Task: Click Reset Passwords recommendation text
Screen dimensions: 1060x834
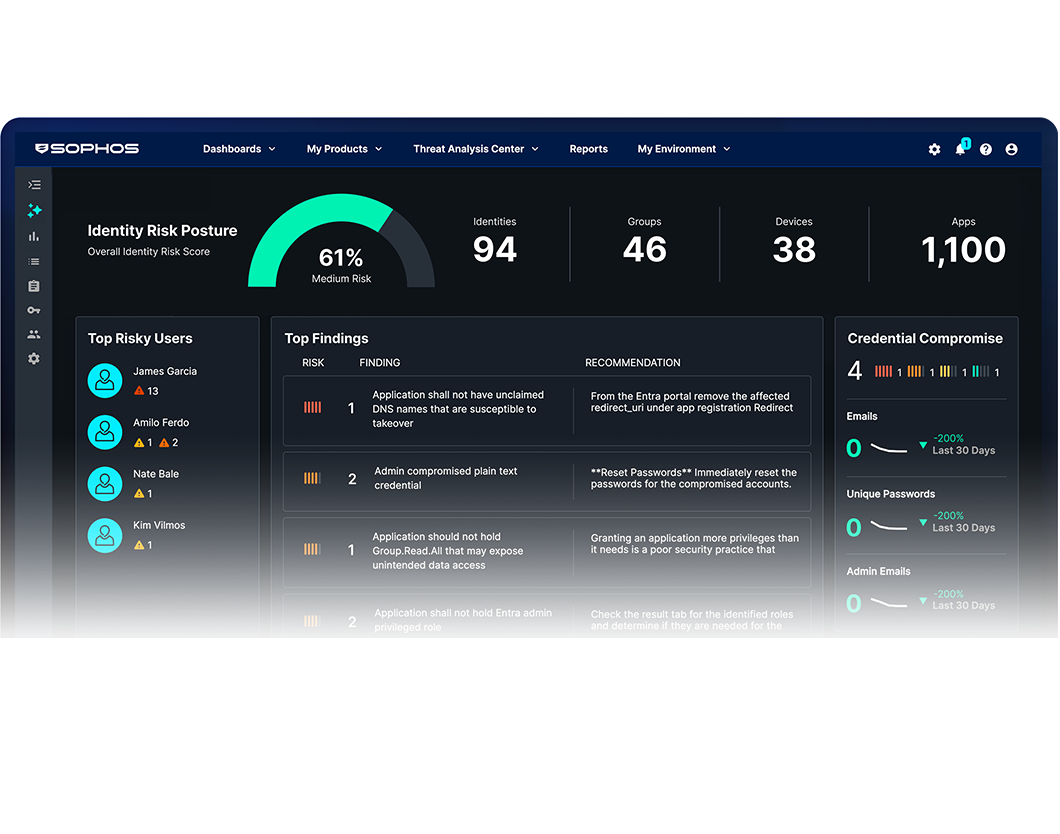Action: [x=694, y=478]
